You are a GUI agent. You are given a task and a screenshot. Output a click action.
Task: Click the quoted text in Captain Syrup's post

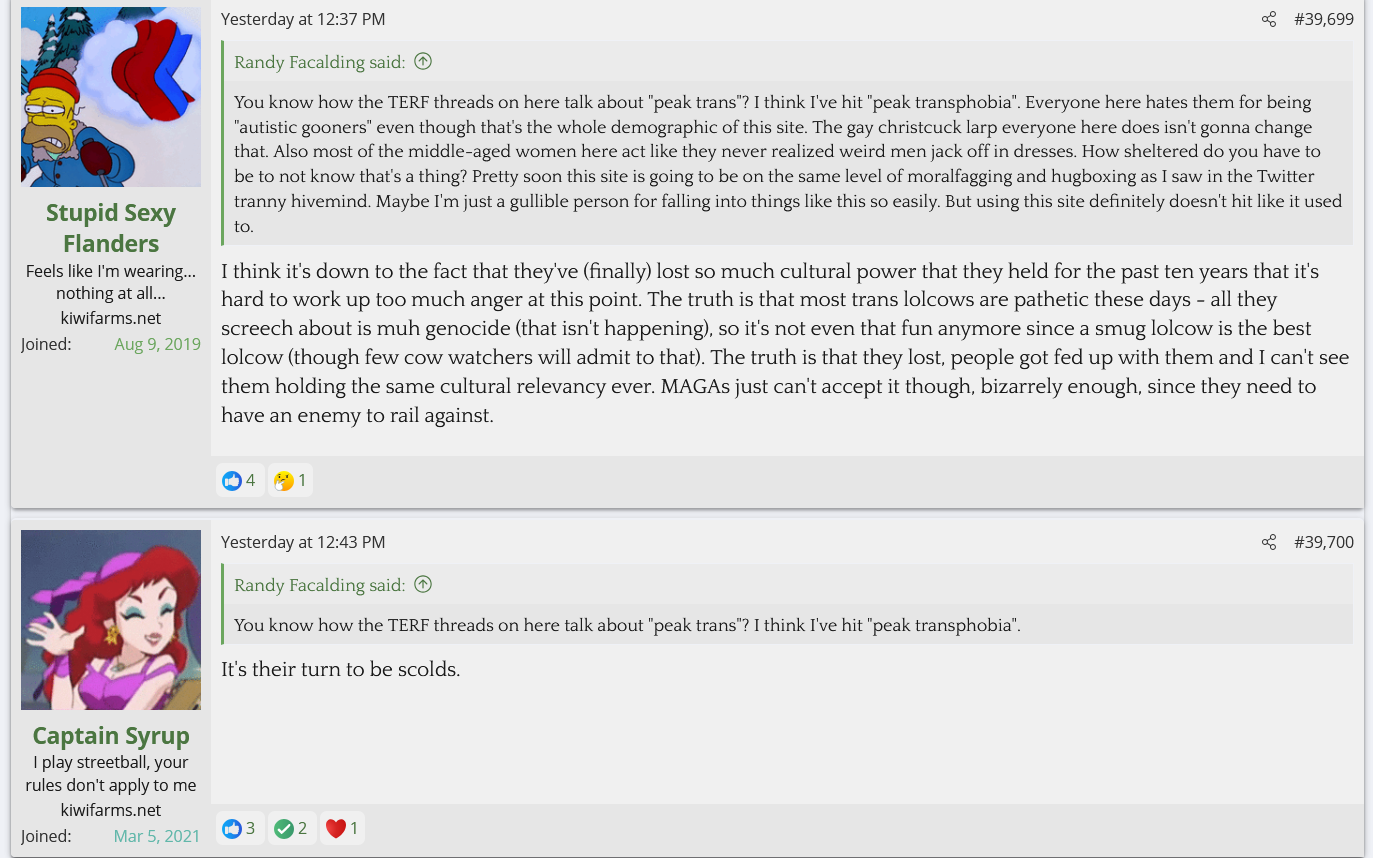[x=627, y=625]
